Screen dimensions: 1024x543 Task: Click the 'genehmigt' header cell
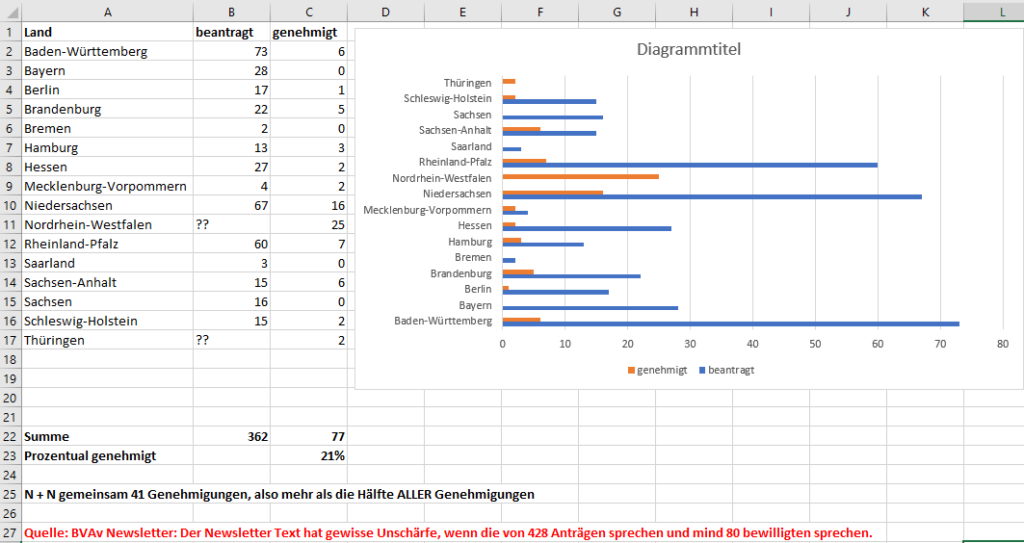coord(309,32)
